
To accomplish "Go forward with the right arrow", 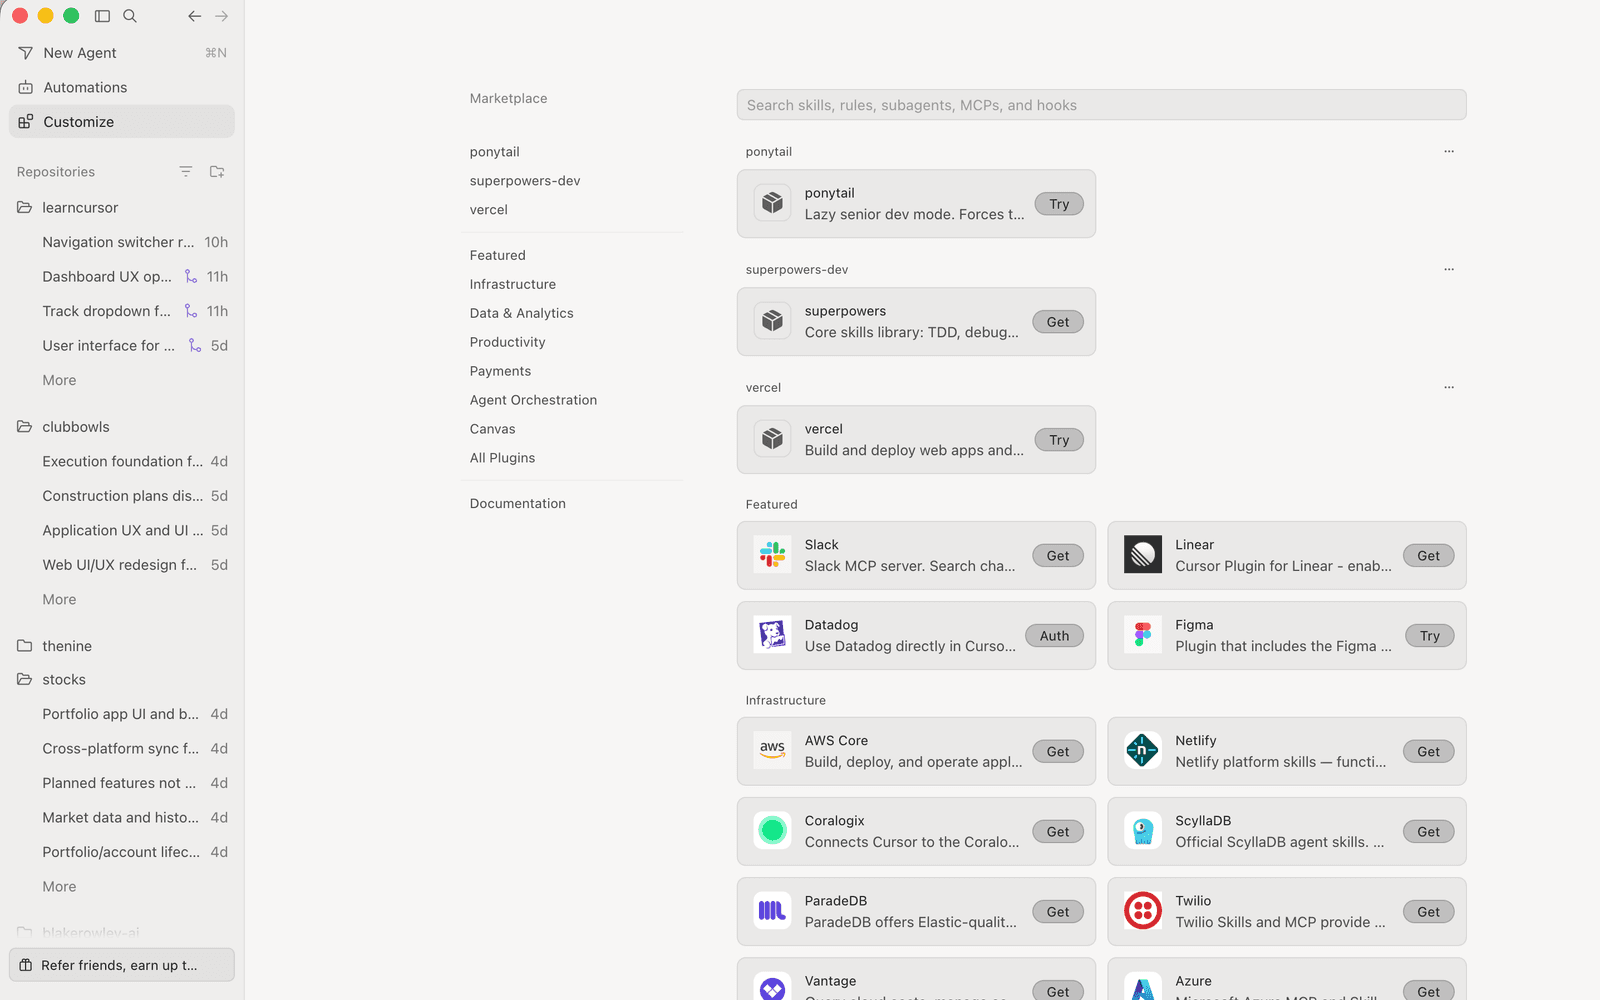I will [222, 16].
